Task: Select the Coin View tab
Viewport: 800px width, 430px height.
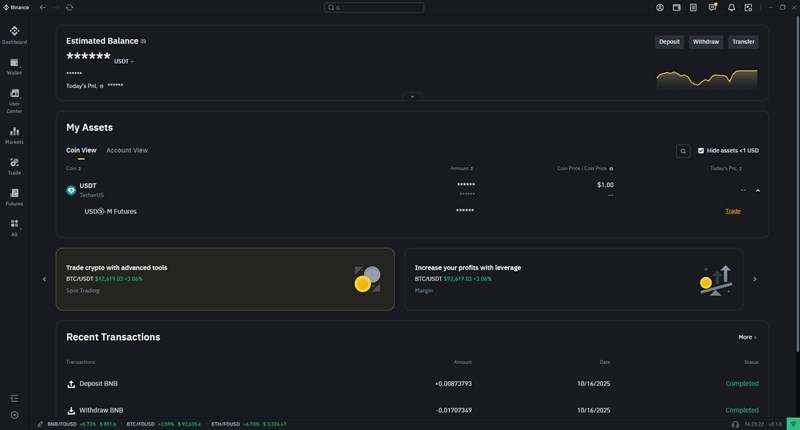Action: tap(81, 150)
